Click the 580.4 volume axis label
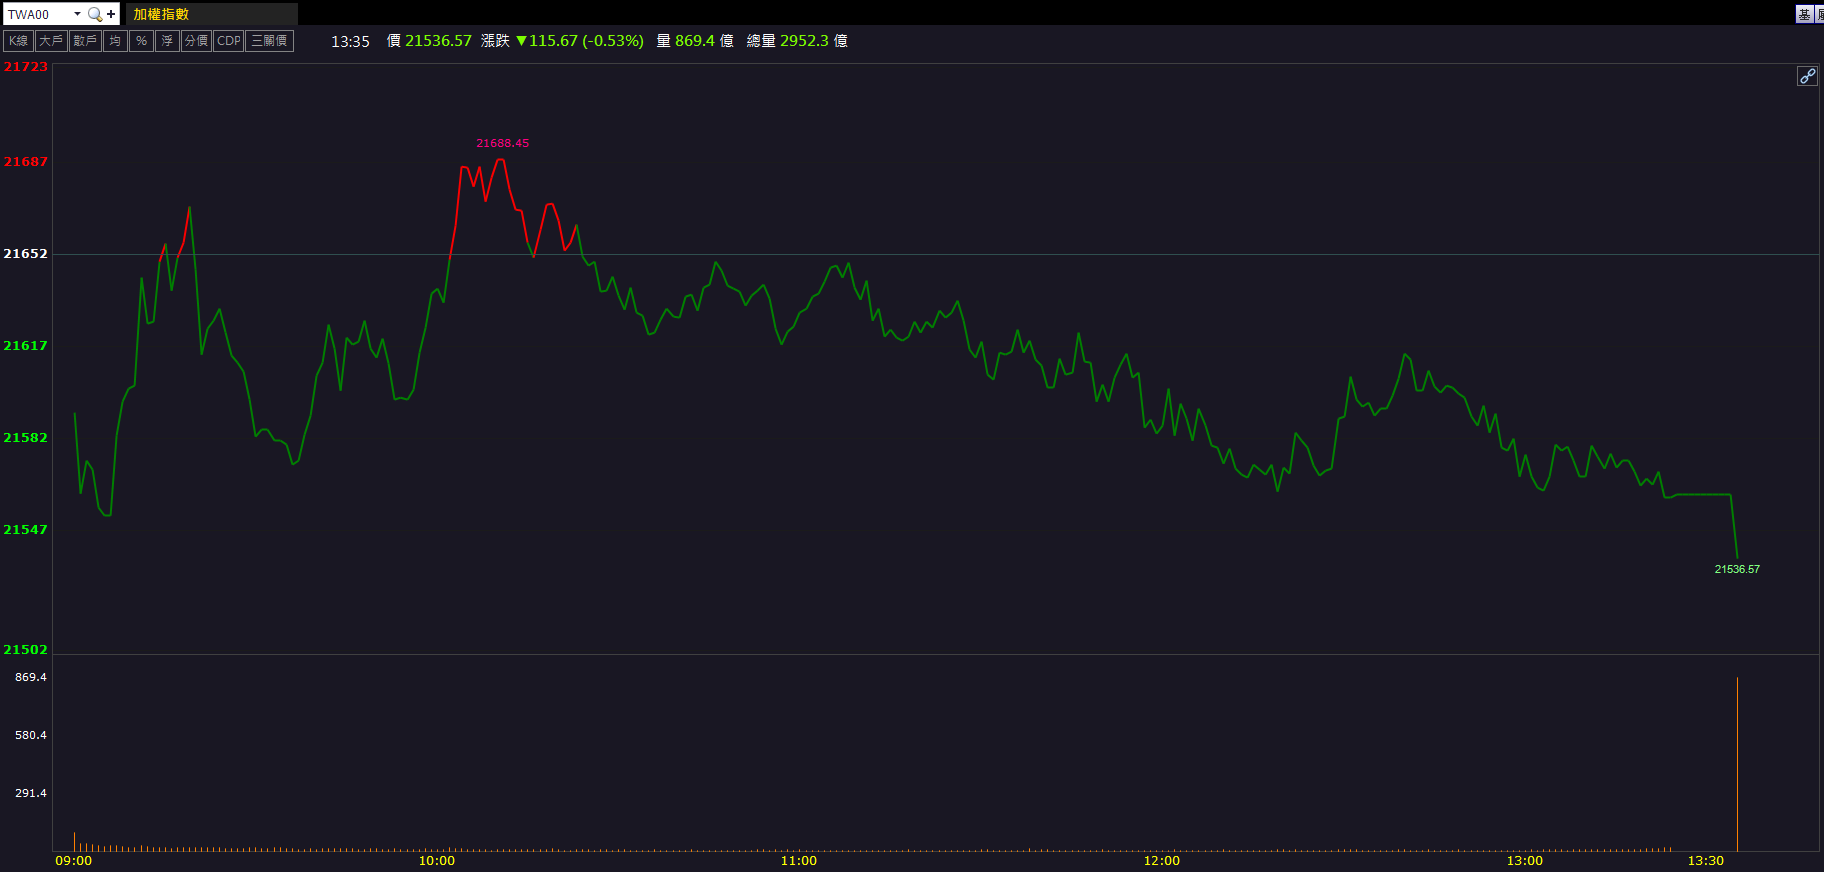The width and height of the screenshot is (1824, 872). click(x=31, y=736)
